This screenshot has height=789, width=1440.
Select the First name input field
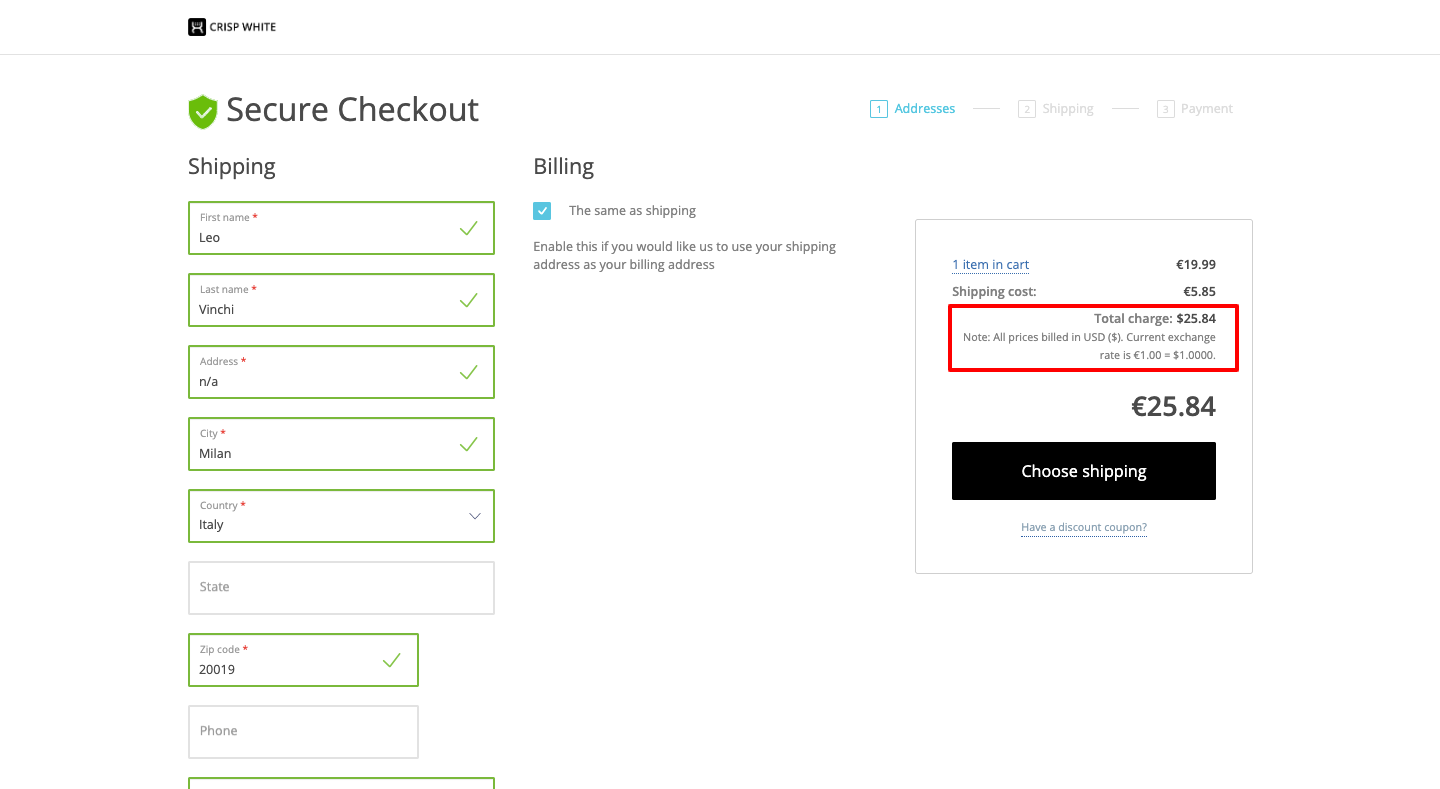tap(320, 237)
